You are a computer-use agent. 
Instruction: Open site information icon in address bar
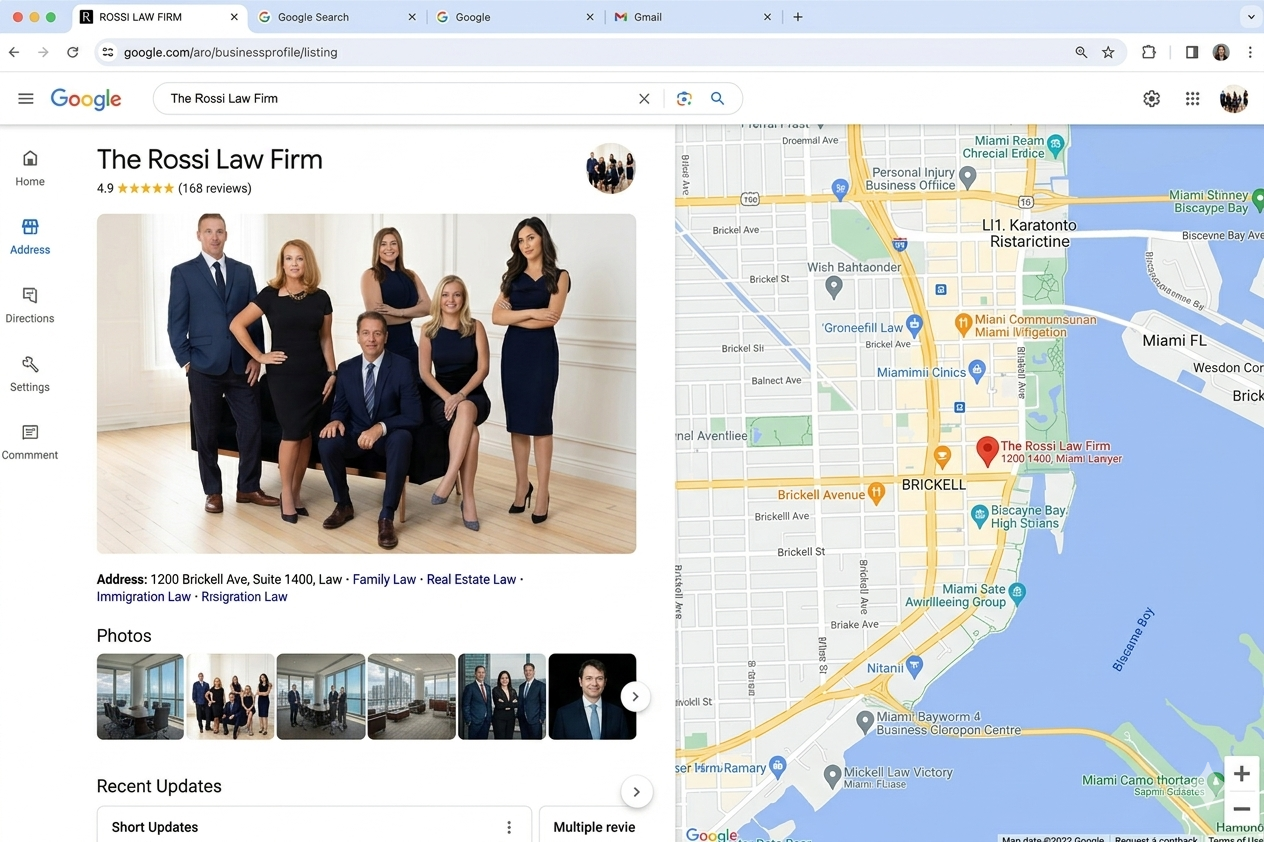click(x=108, y=52)
